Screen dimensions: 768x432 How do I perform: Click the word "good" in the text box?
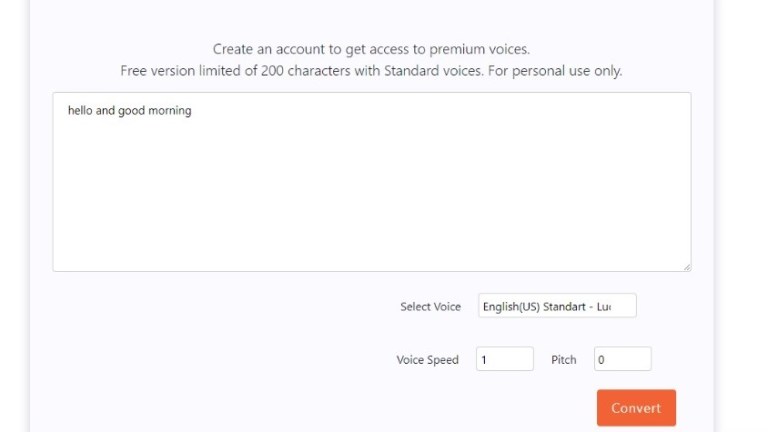[x=131, y=111]
